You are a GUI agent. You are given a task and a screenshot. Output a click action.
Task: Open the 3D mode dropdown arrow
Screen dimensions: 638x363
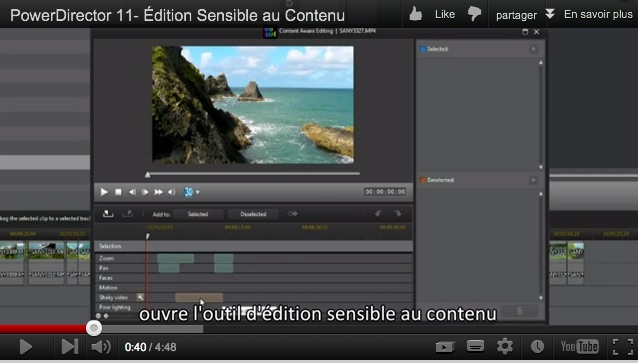(198, 192)
